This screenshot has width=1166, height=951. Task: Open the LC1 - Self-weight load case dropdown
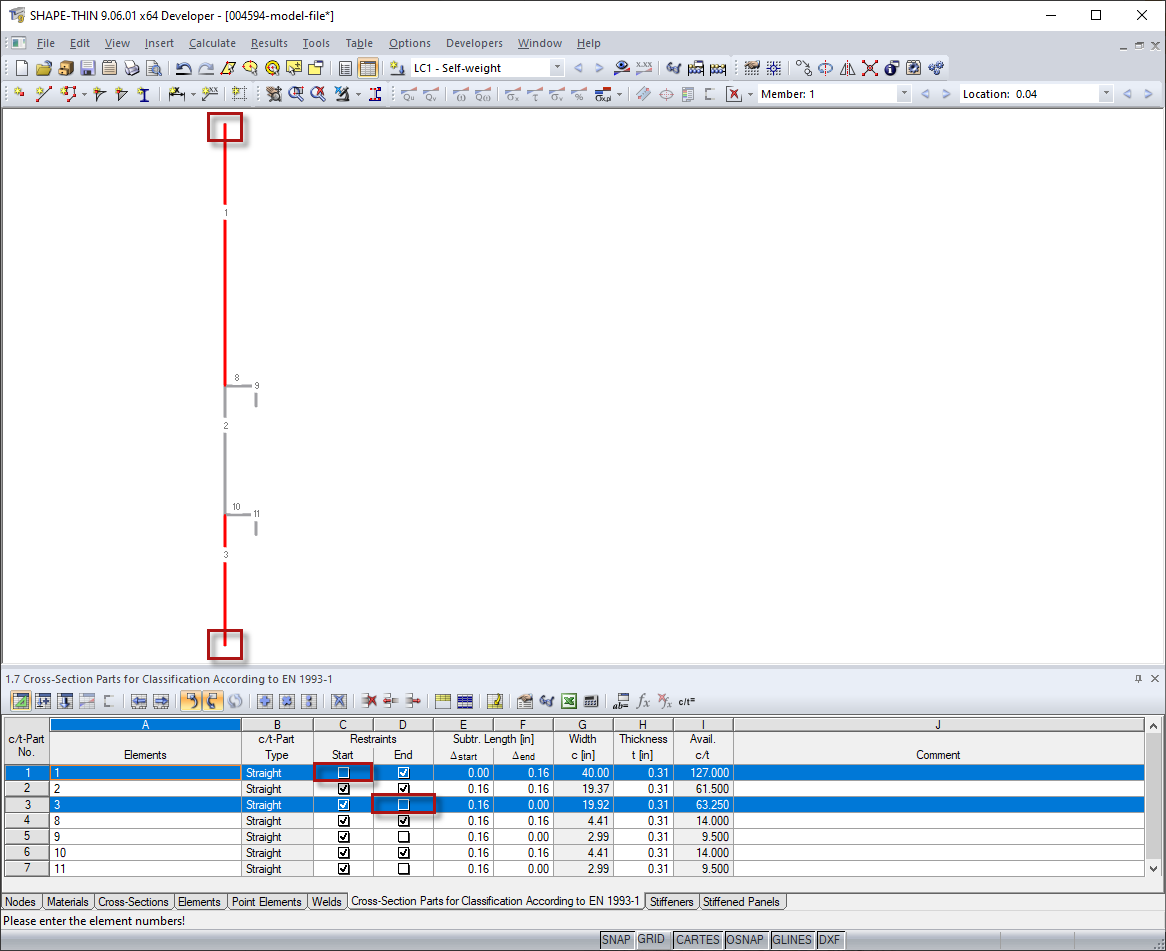click(557, 67)
